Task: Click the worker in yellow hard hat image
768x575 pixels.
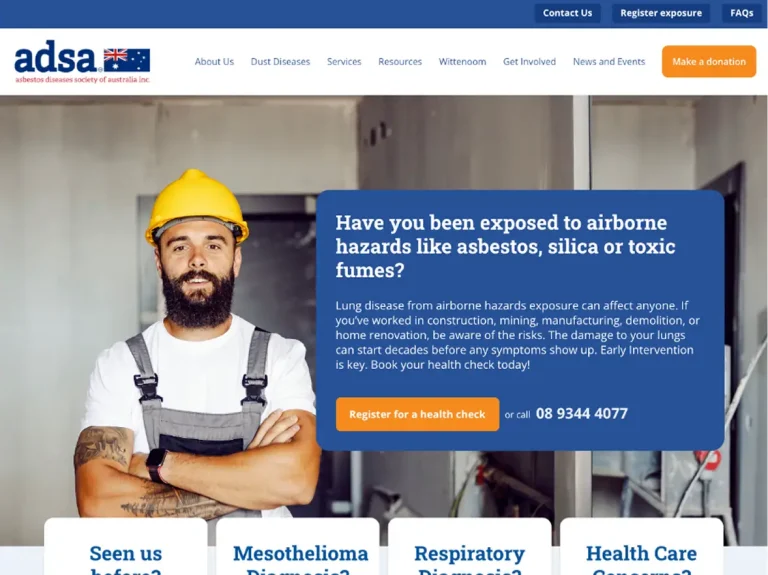Action: (196, 343)
